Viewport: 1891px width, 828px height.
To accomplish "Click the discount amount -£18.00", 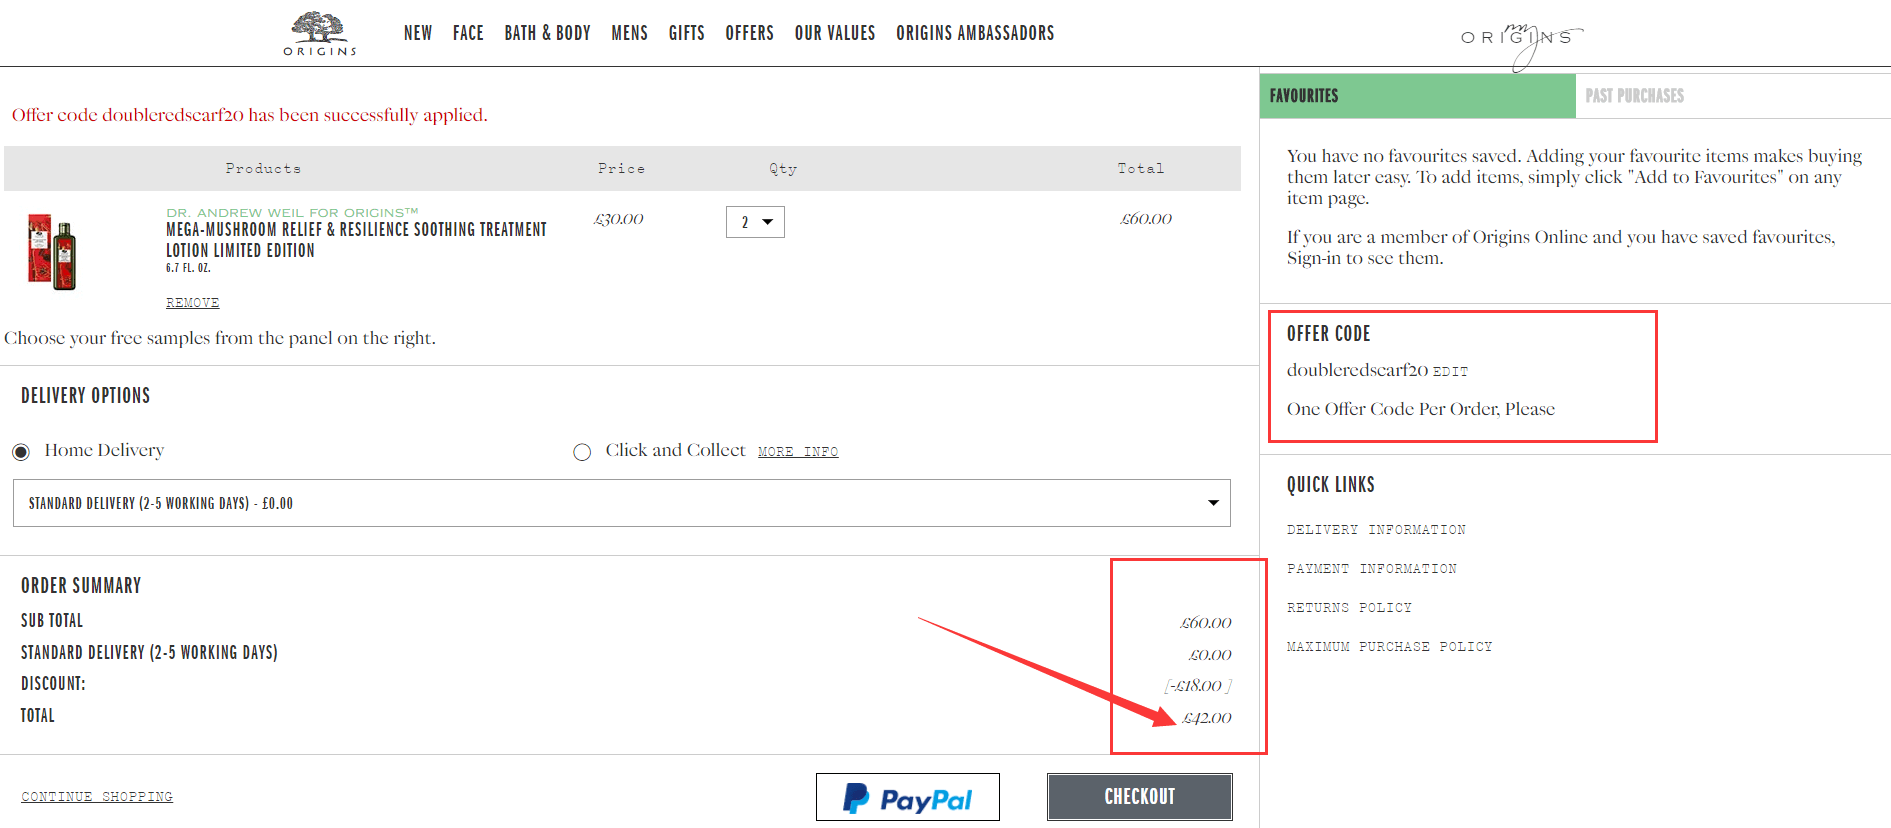I will pyautogui.click(x=1198, y=686).
